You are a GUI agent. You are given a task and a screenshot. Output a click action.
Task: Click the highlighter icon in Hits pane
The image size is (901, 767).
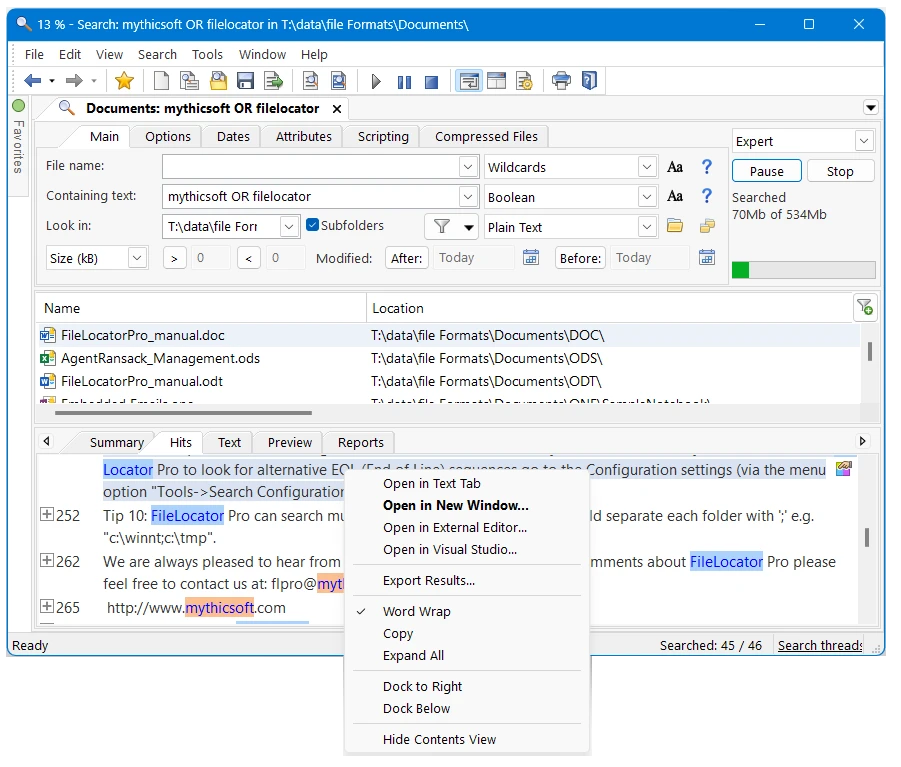[843, 469]
